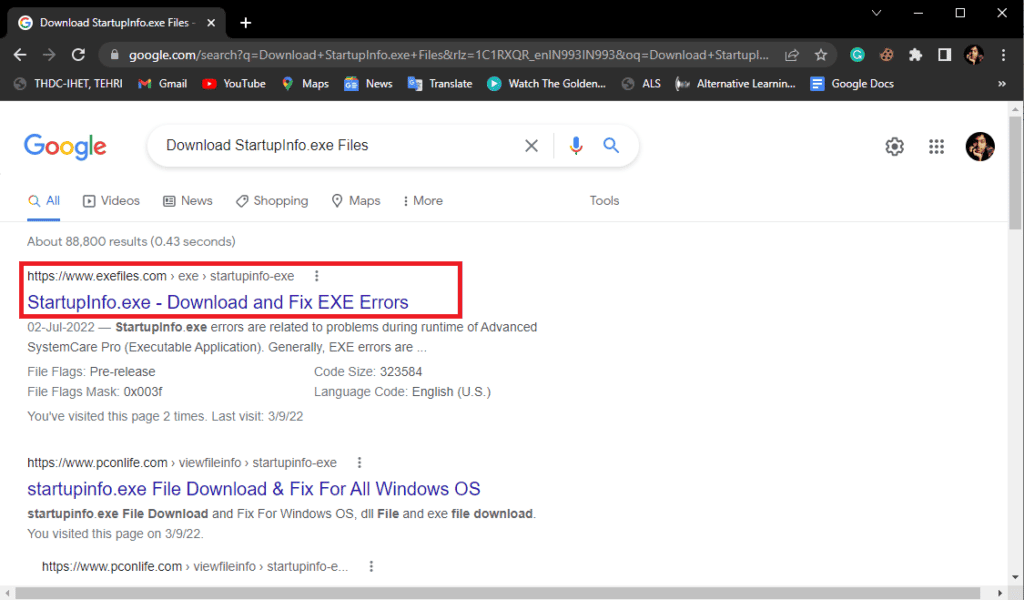Open the options menu beside the exefiles.com result
Viewport: 1024px width, 600px height.
317,275
